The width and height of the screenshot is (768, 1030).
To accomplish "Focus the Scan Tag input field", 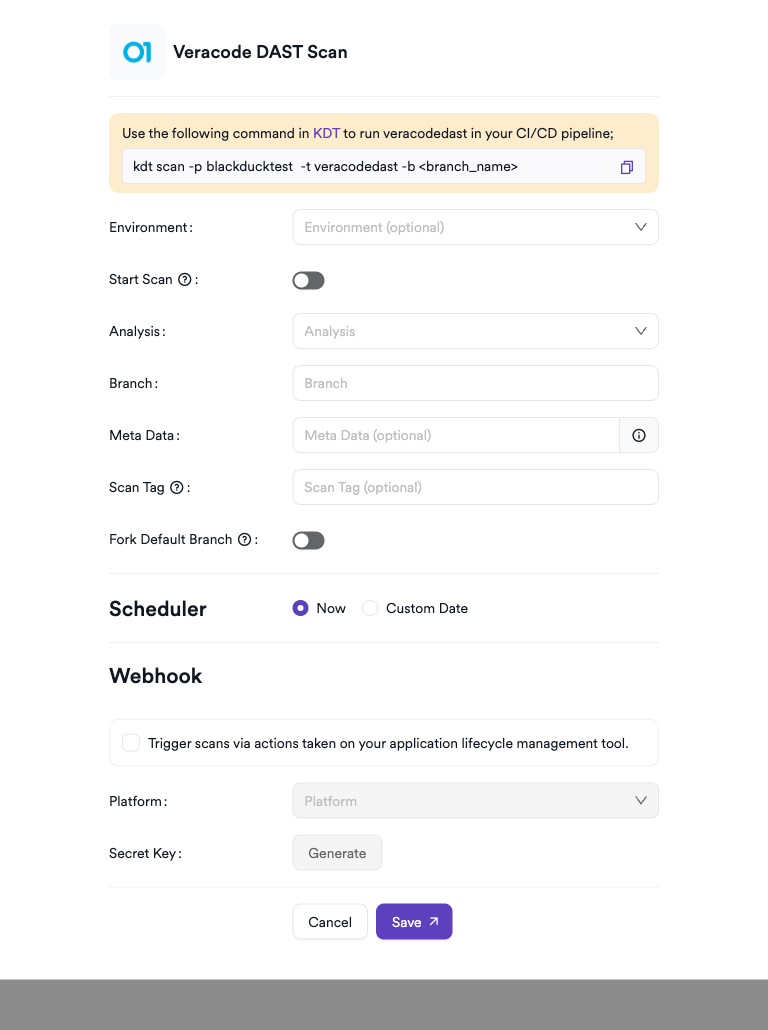I will point(475,487).
